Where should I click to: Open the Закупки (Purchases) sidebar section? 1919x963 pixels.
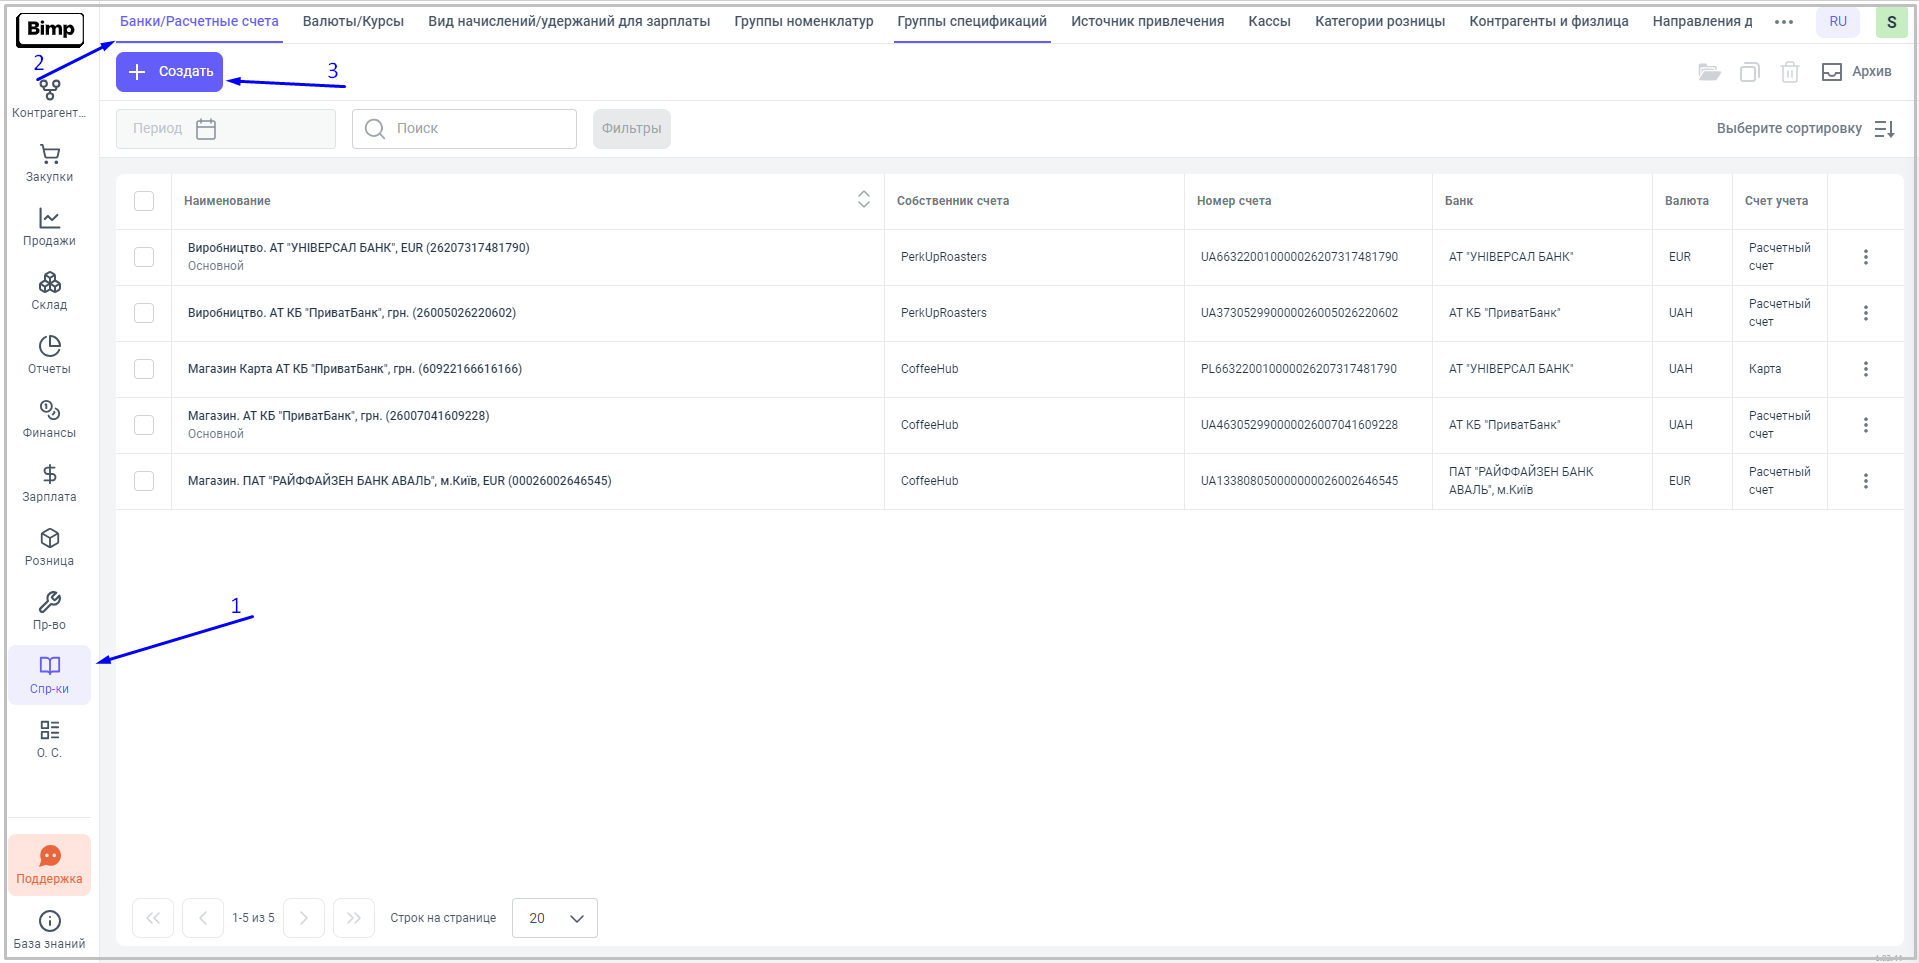[49, 163]
